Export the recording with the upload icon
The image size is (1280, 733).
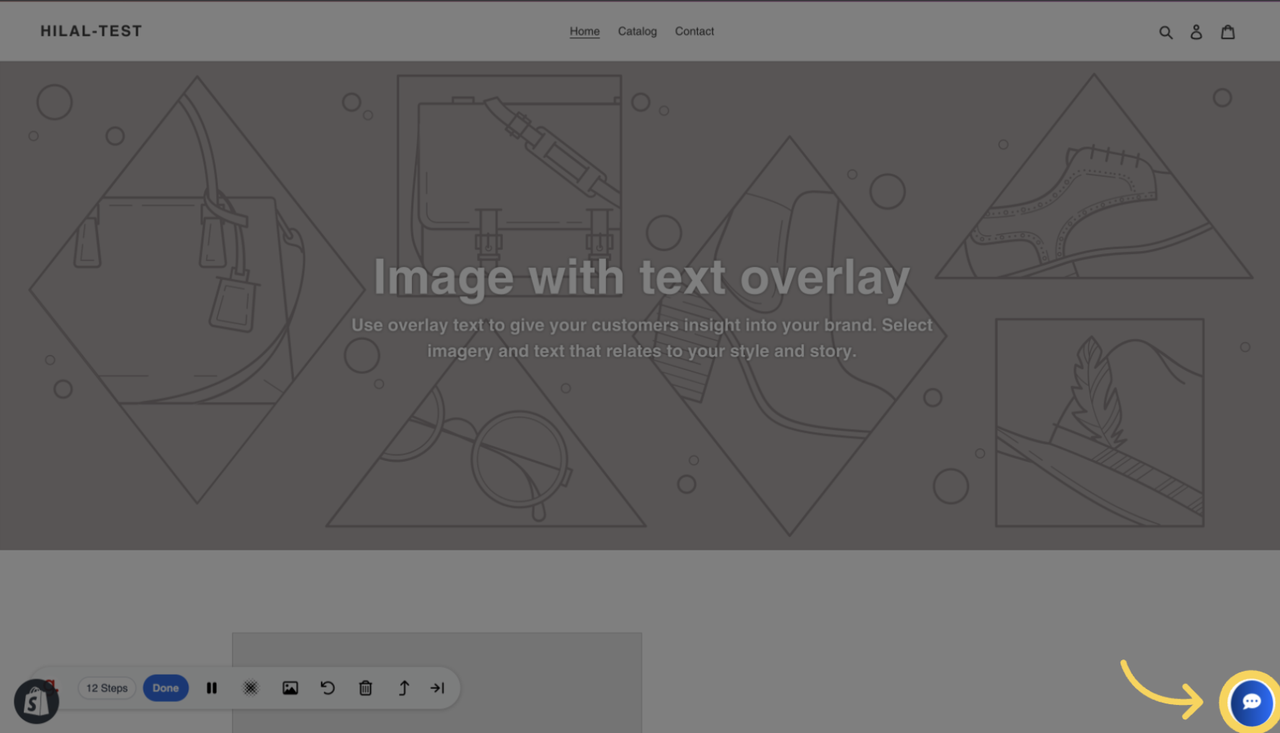click(x=402, y=688)
